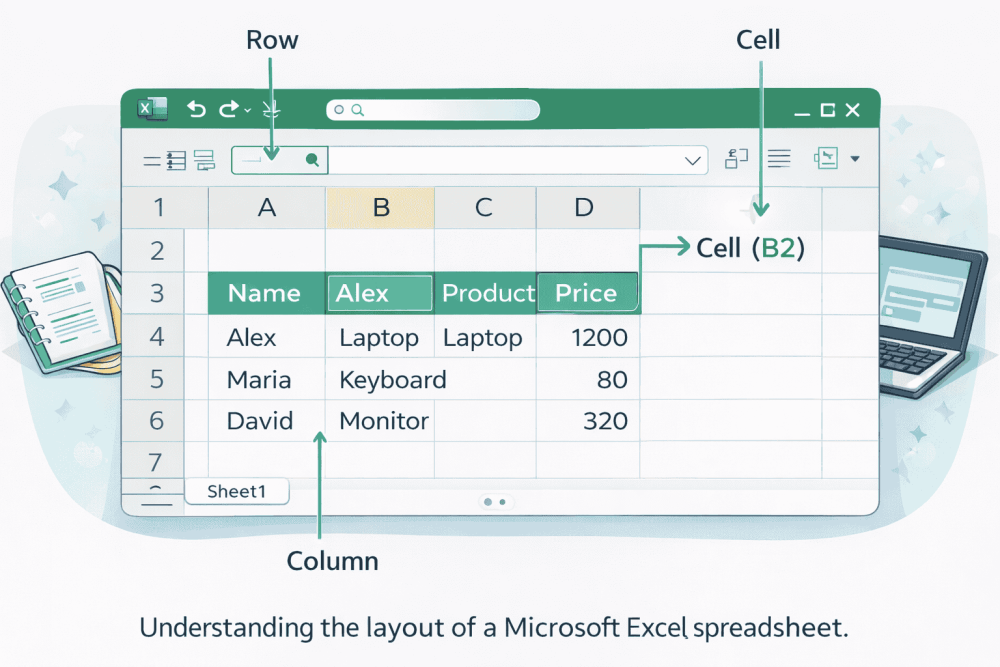The image size is (1000, 667).
Task: Click the Excel logo icon
Action: [x=152, y=108]
